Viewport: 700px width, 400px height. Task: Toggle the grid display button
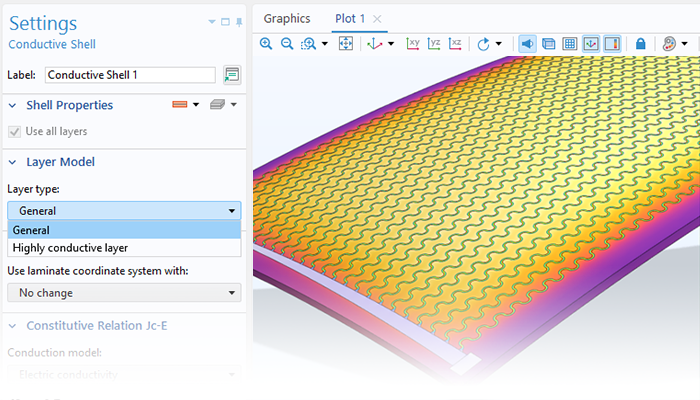(569, 44)
